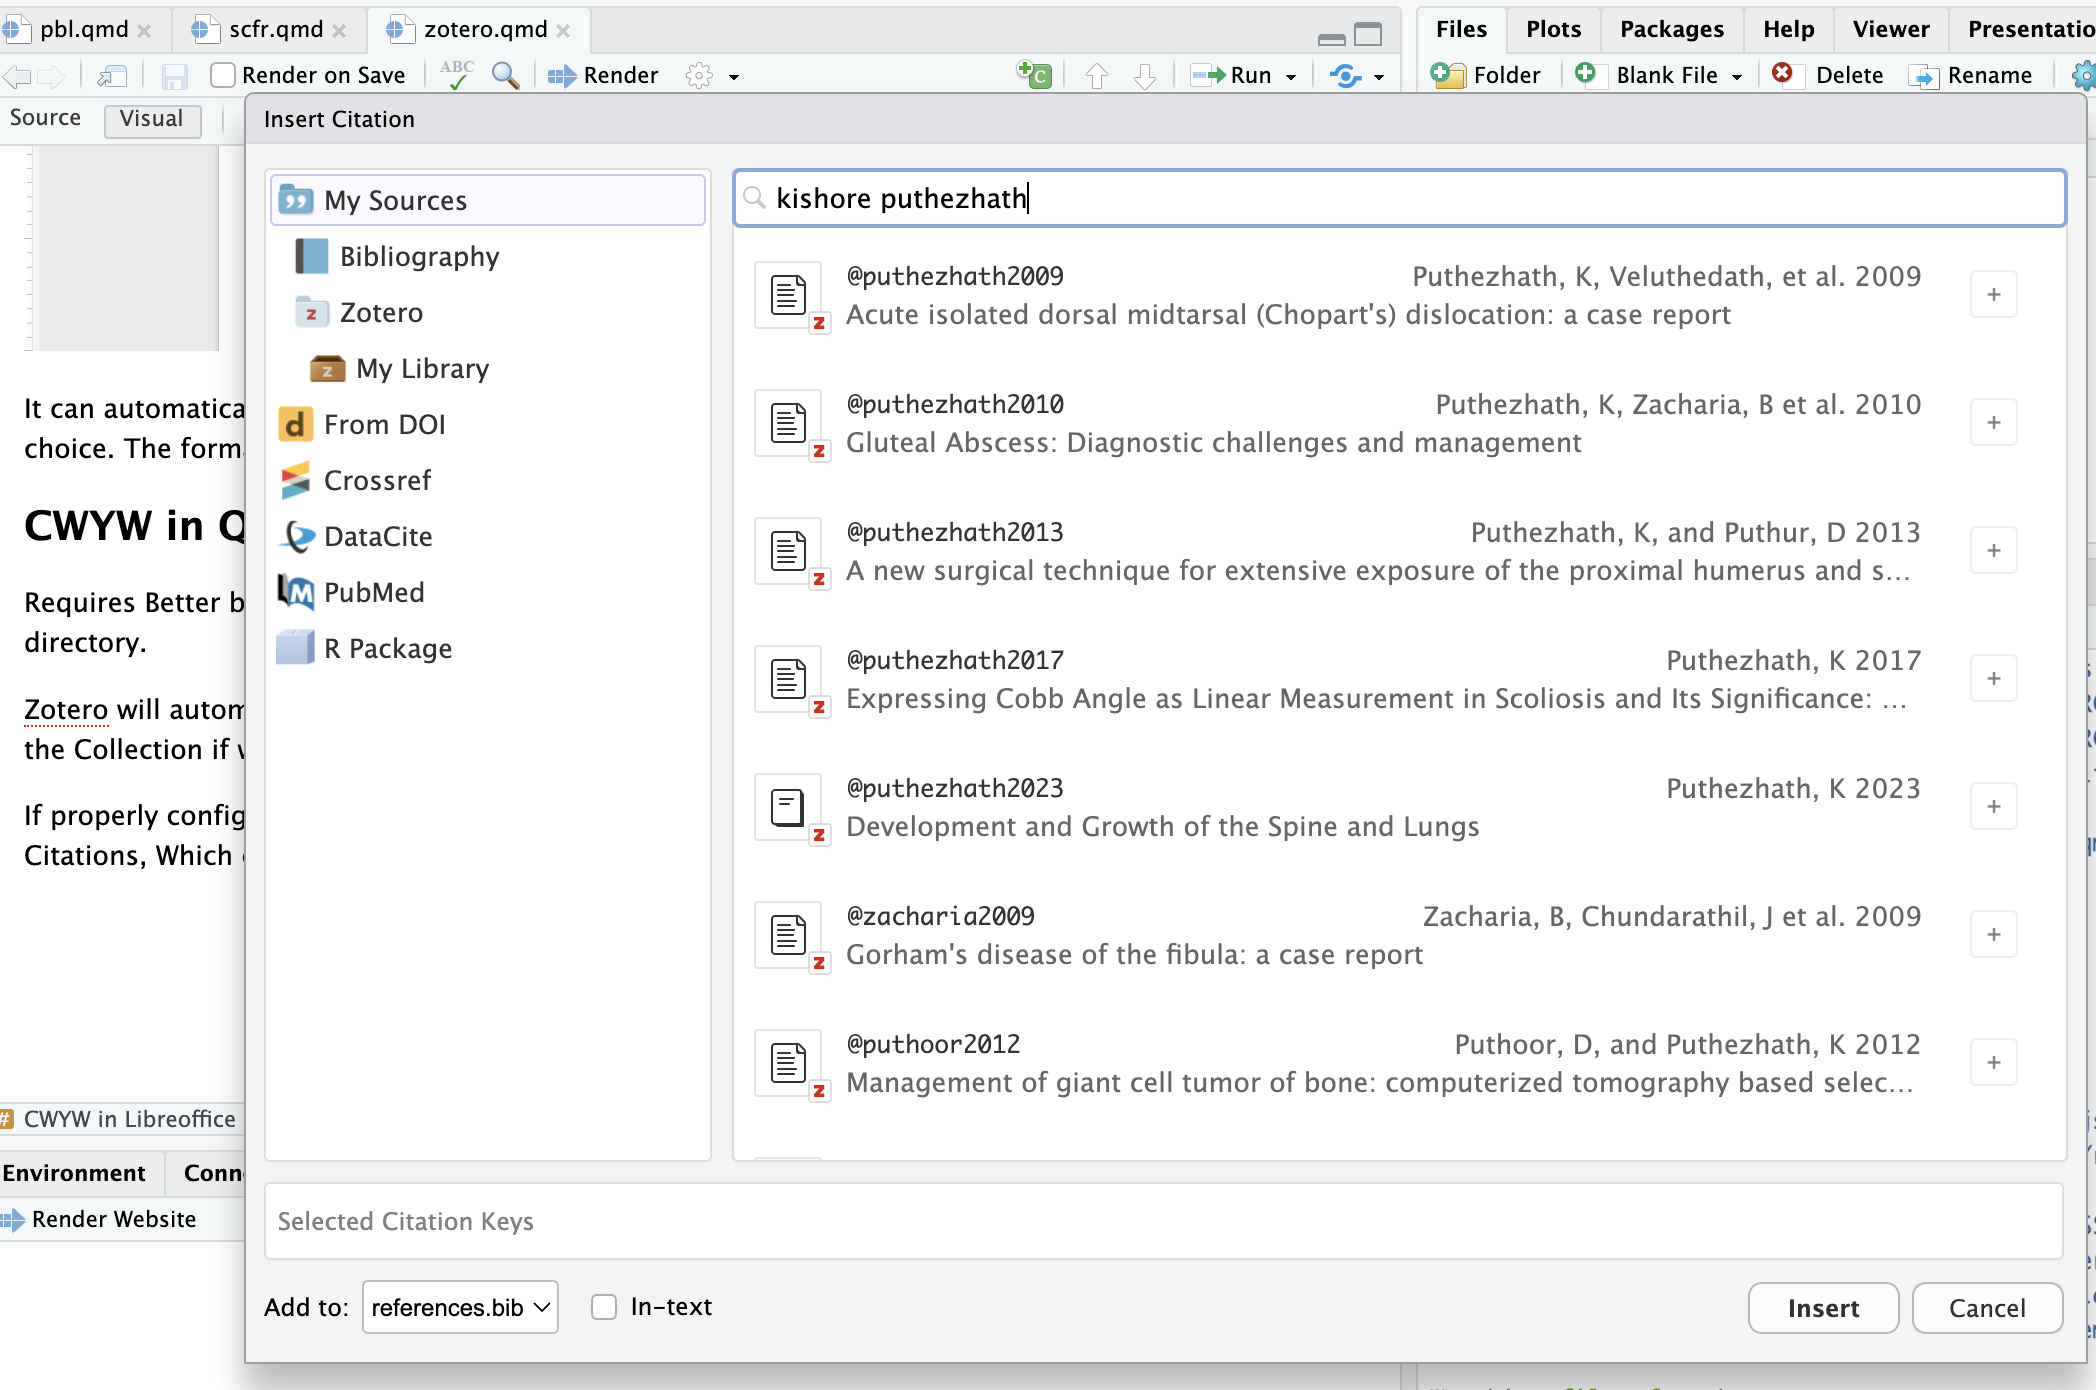Enable the Render on Save checkbox
Screen dimensions: 2096x1390
point(223,75)
